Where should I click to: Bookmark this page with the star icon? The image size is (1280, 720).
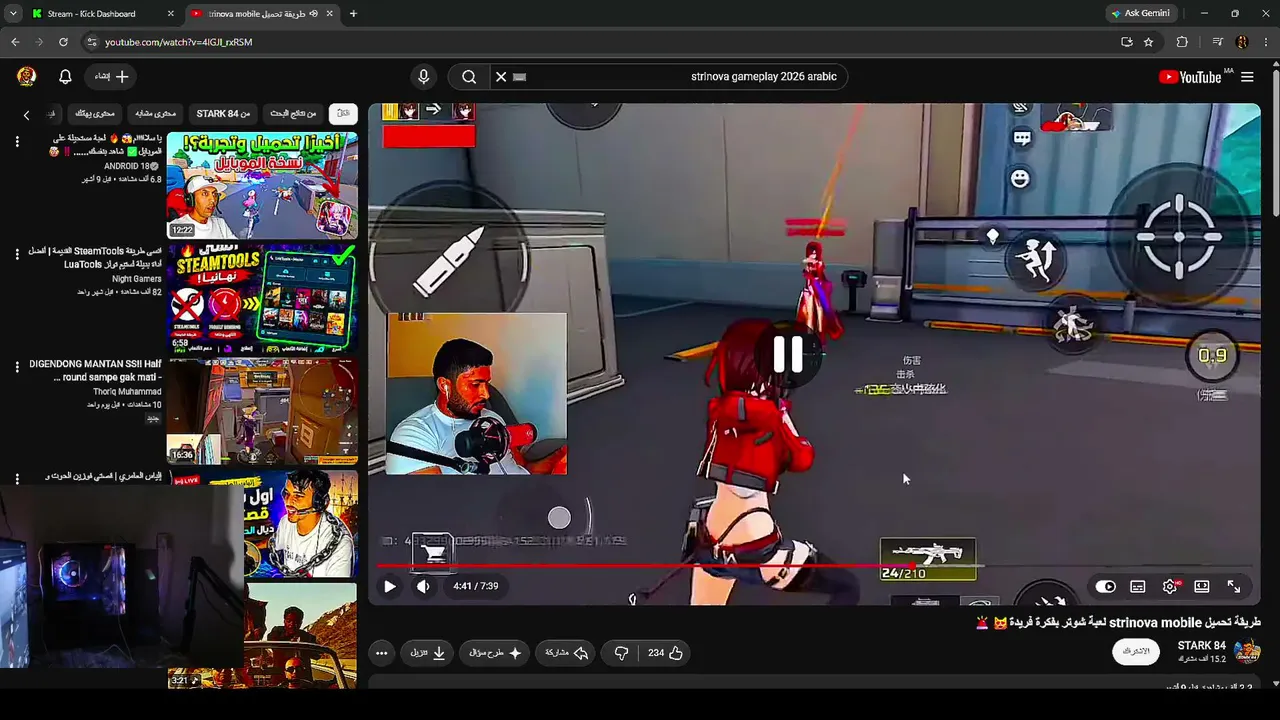pos(1149,42)
